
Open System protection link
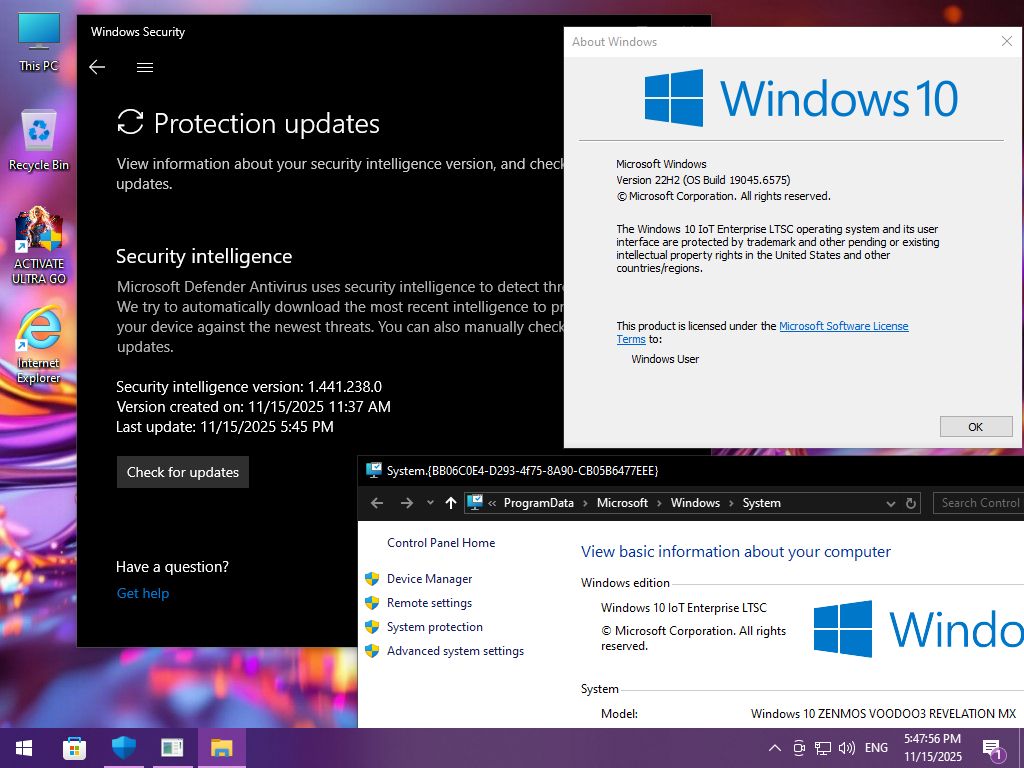coord(434,627)
